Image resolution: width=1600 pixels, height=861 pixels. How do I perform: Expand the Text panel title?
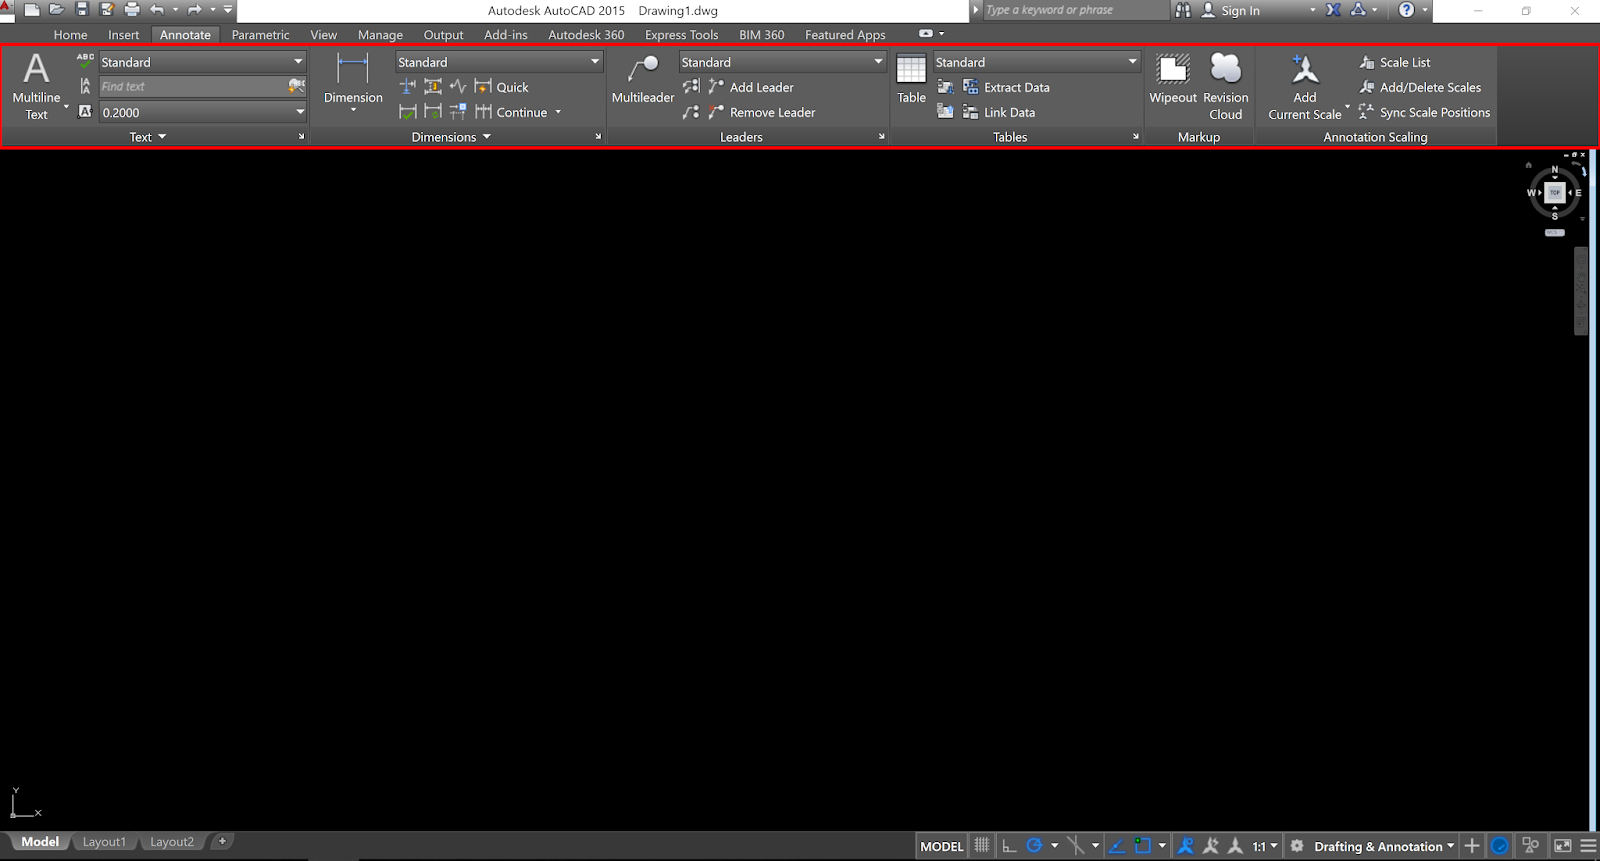tap(148, 137)
